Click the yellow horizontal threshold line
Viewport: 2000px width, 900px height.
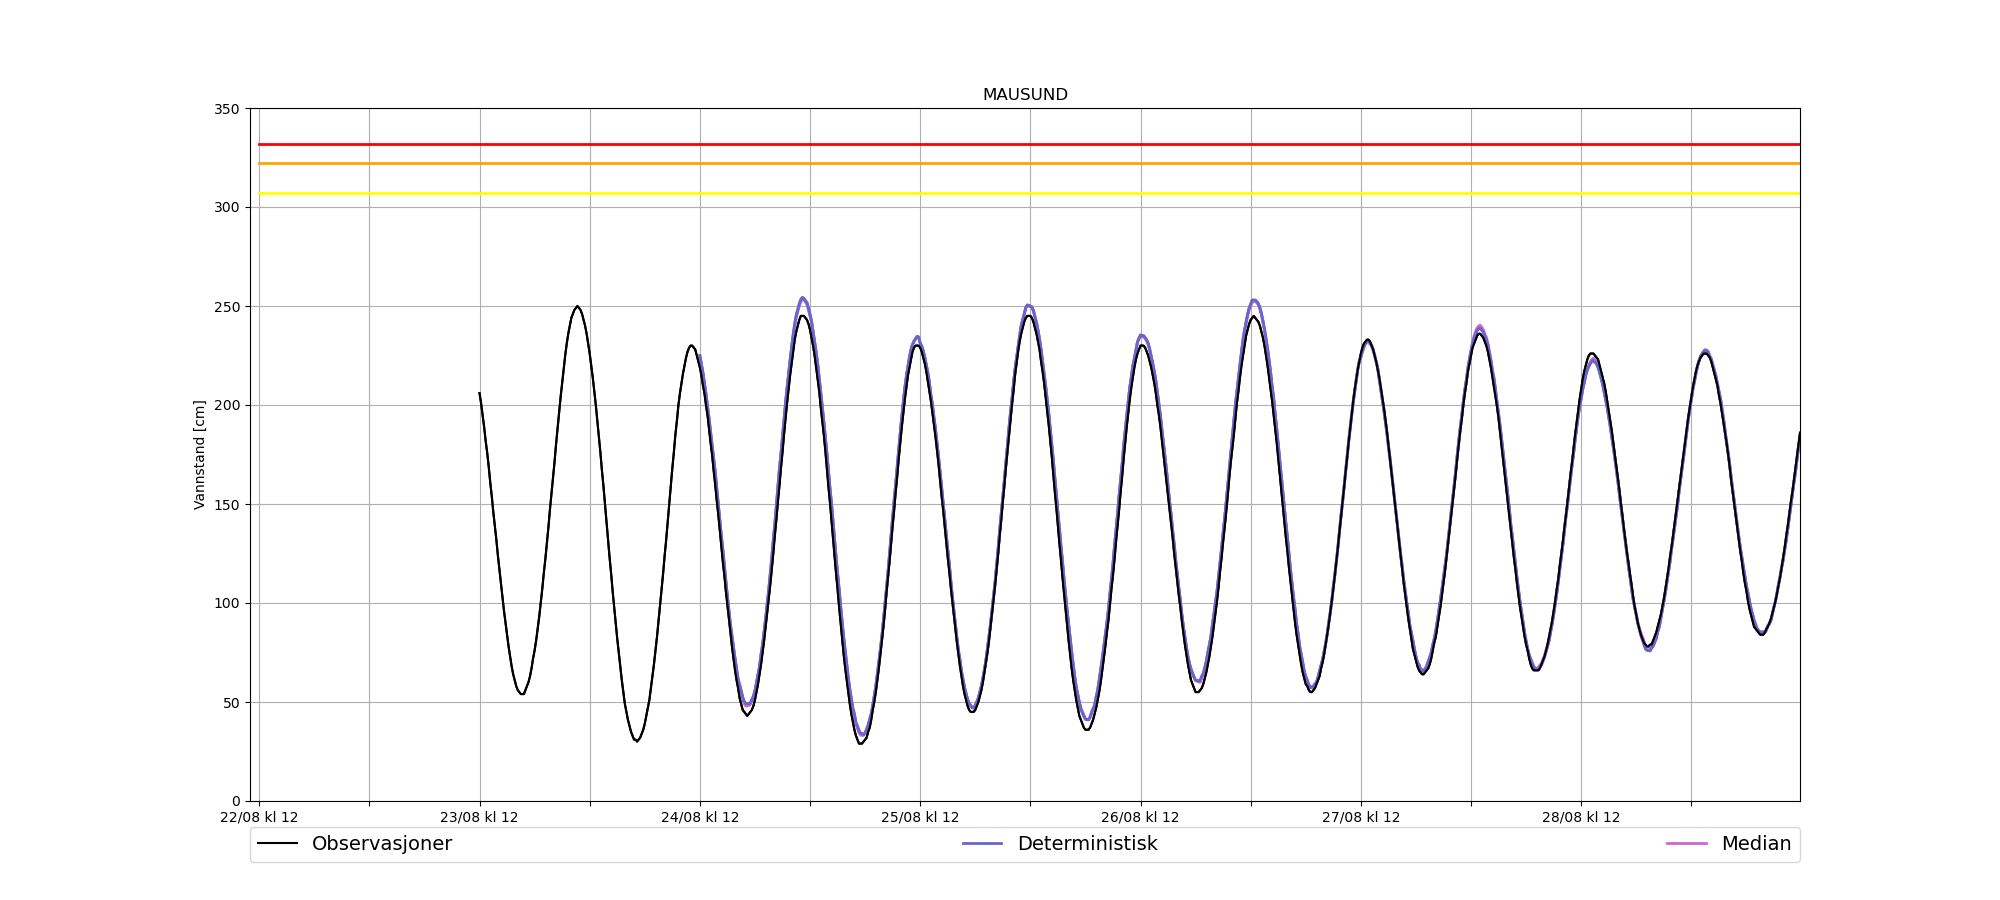click(1029, 193)
